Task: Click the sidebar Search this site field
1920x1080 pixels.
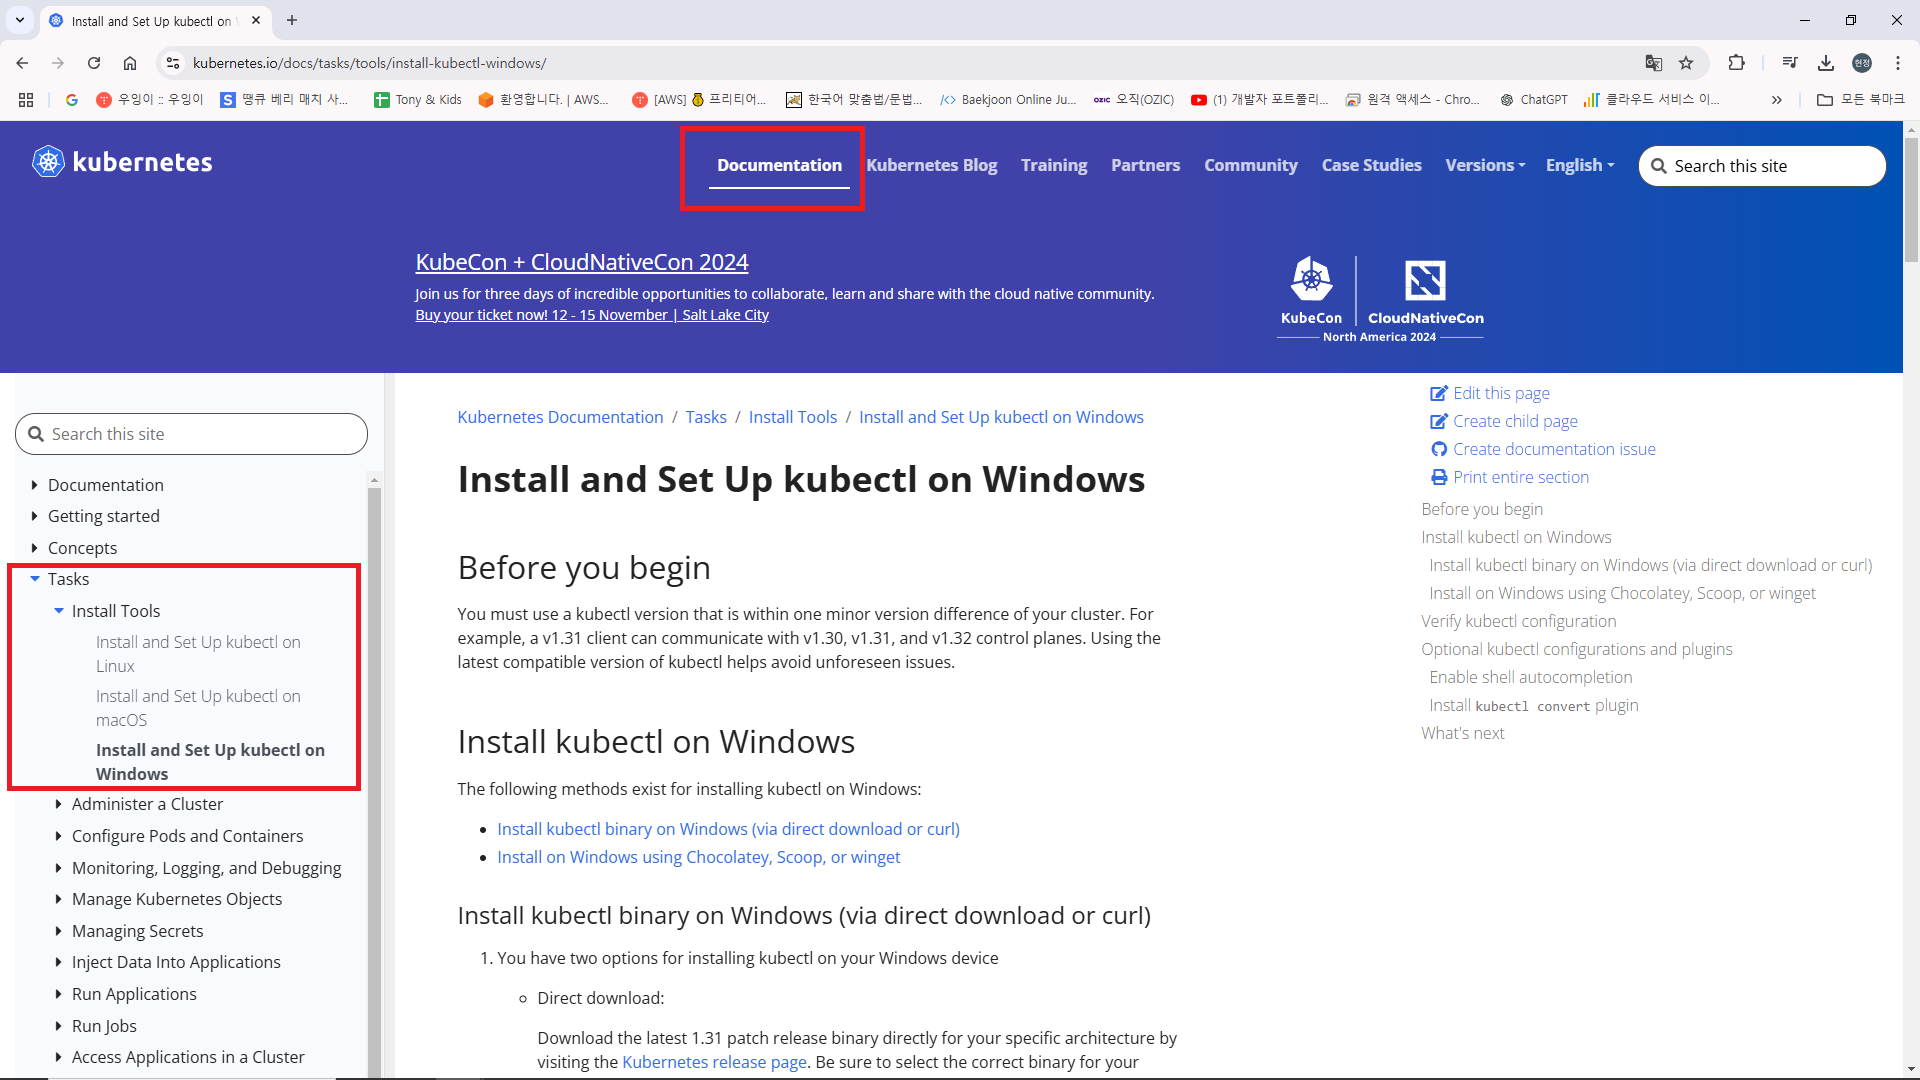Action: (192, 434)
